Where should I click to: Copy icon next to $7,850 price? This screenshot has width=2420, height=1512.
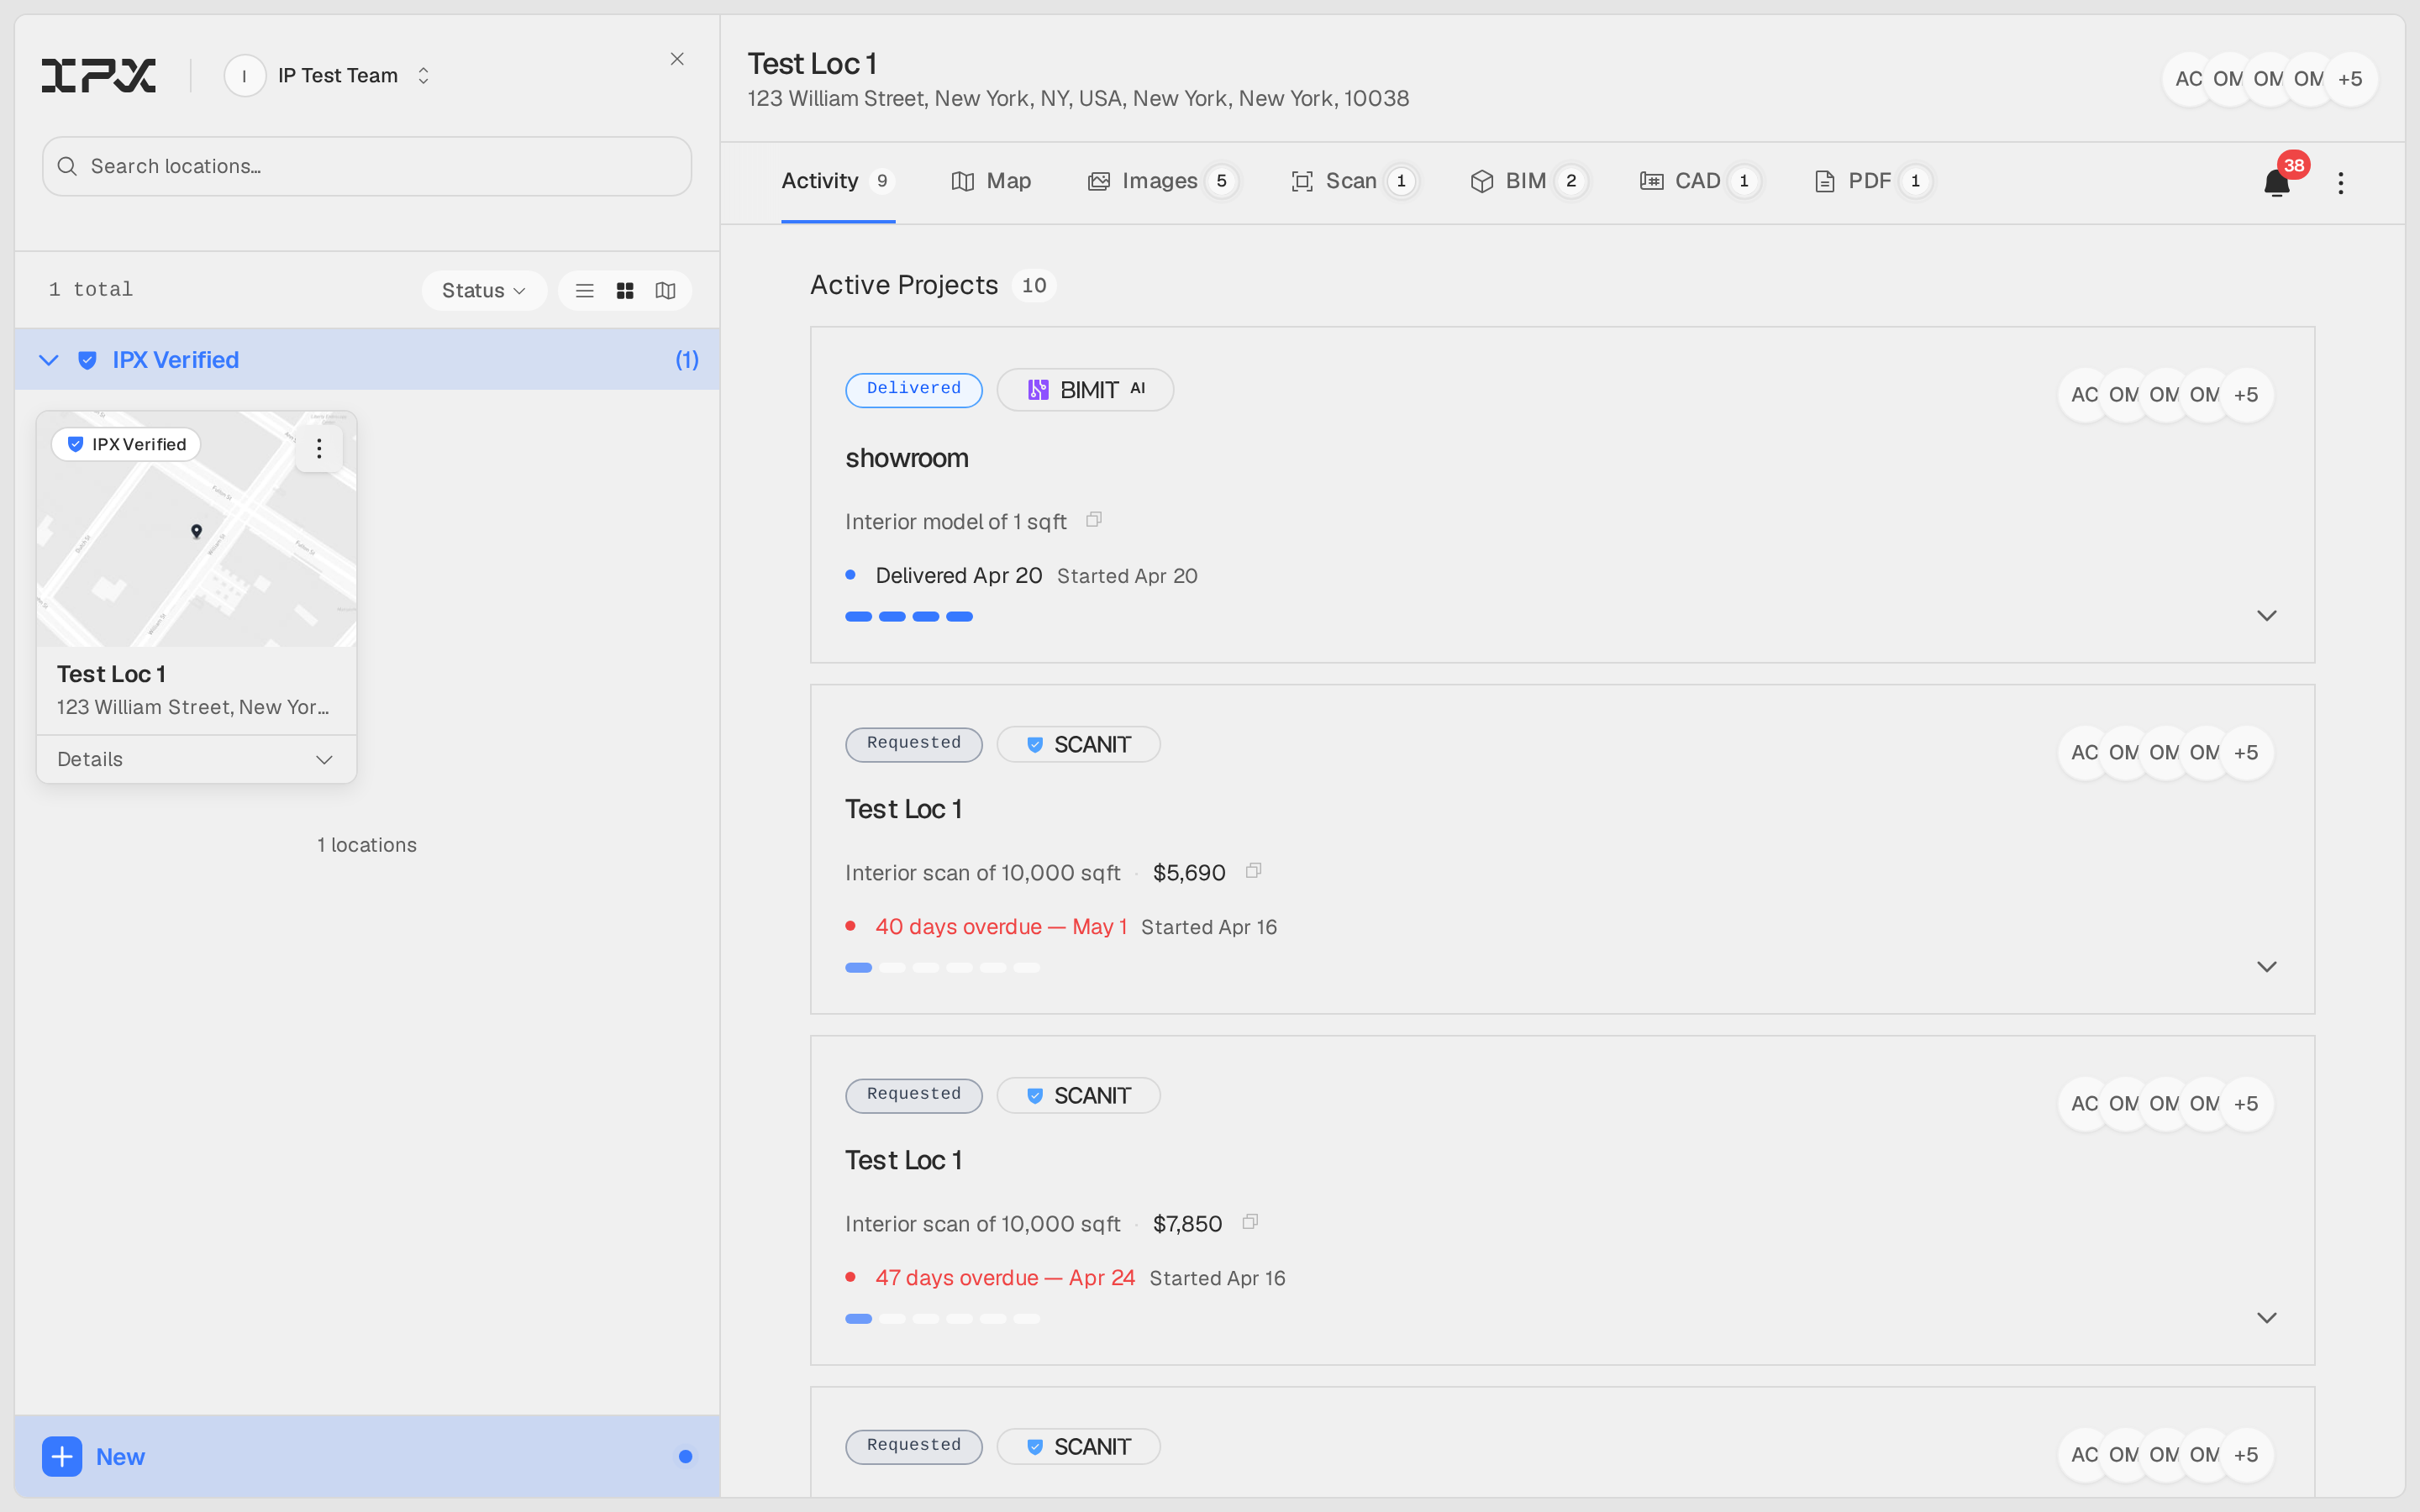[x=1250, y=1222]
